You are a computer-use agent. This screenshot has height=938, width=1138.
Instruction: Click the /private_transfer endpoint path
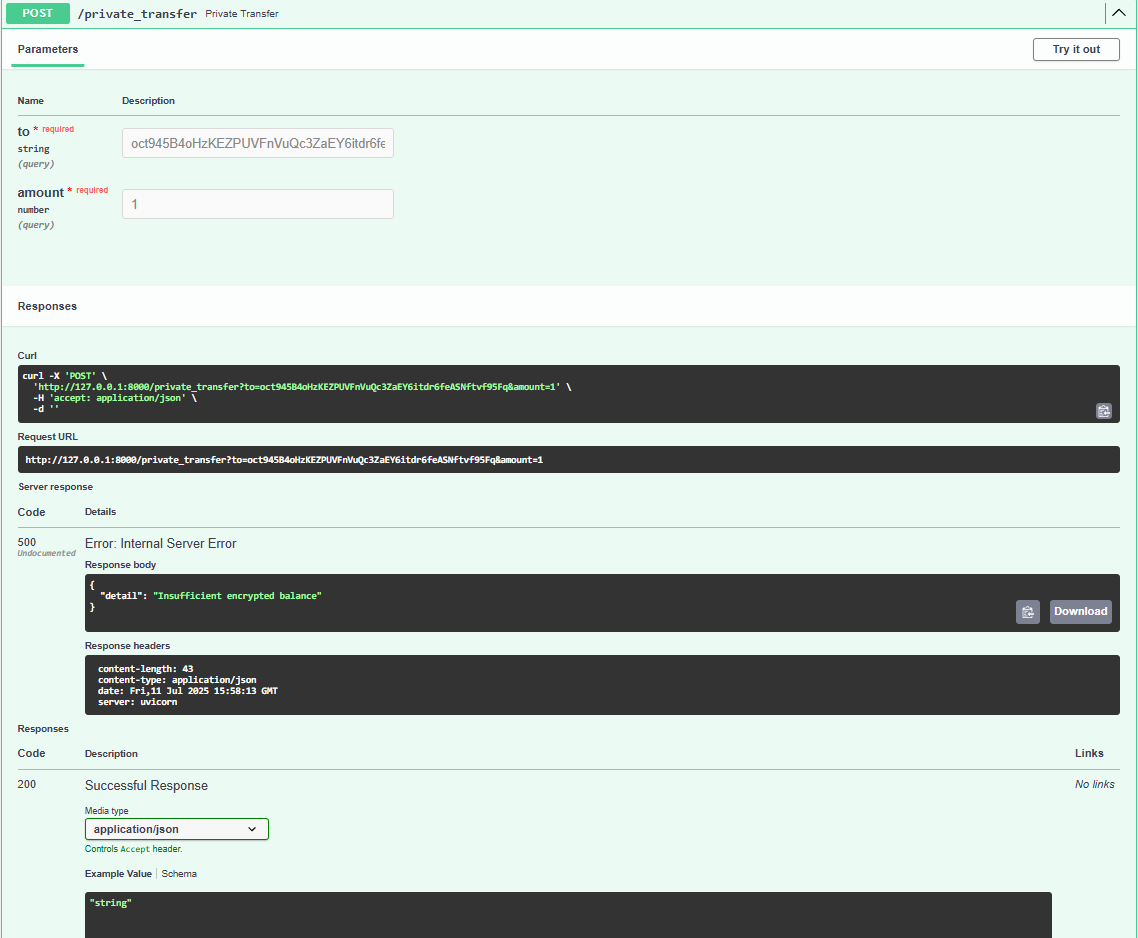[x=137, y=14]
